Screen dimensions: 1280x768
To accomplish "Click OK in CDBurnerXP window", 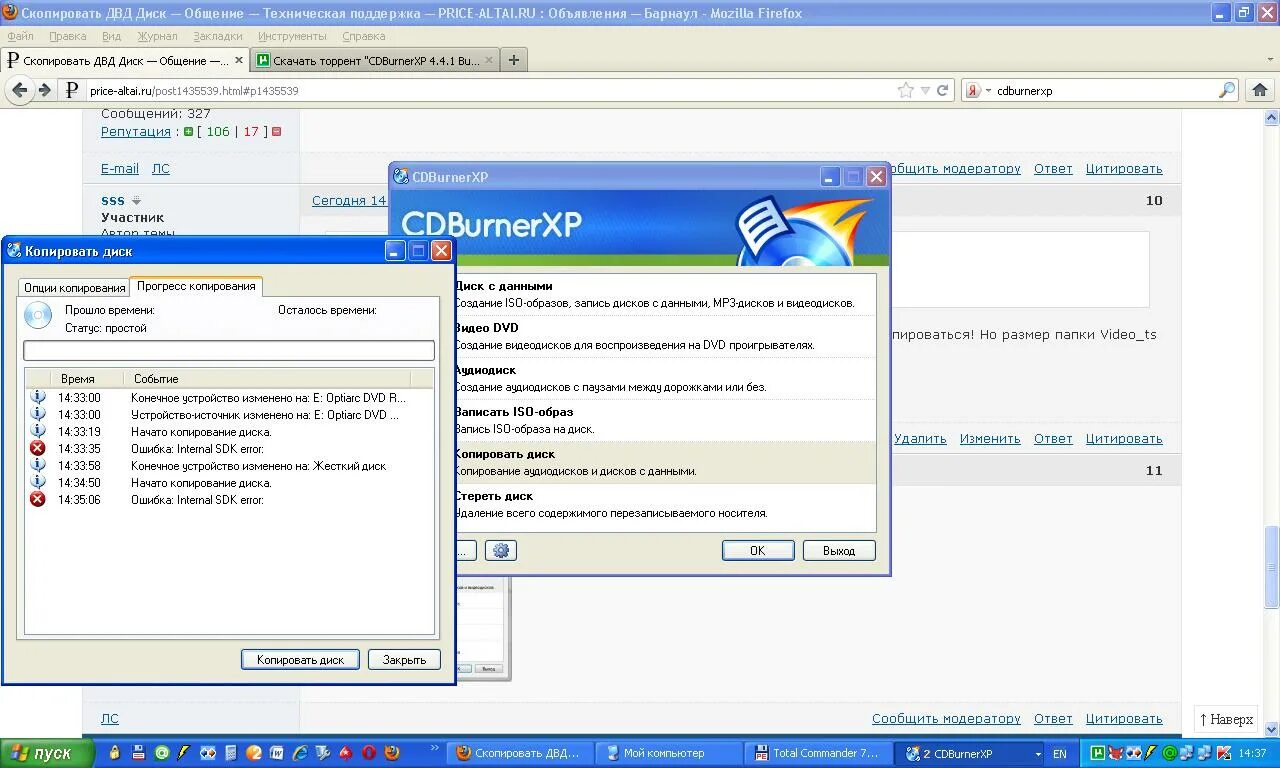I will [x=758, y=550].
